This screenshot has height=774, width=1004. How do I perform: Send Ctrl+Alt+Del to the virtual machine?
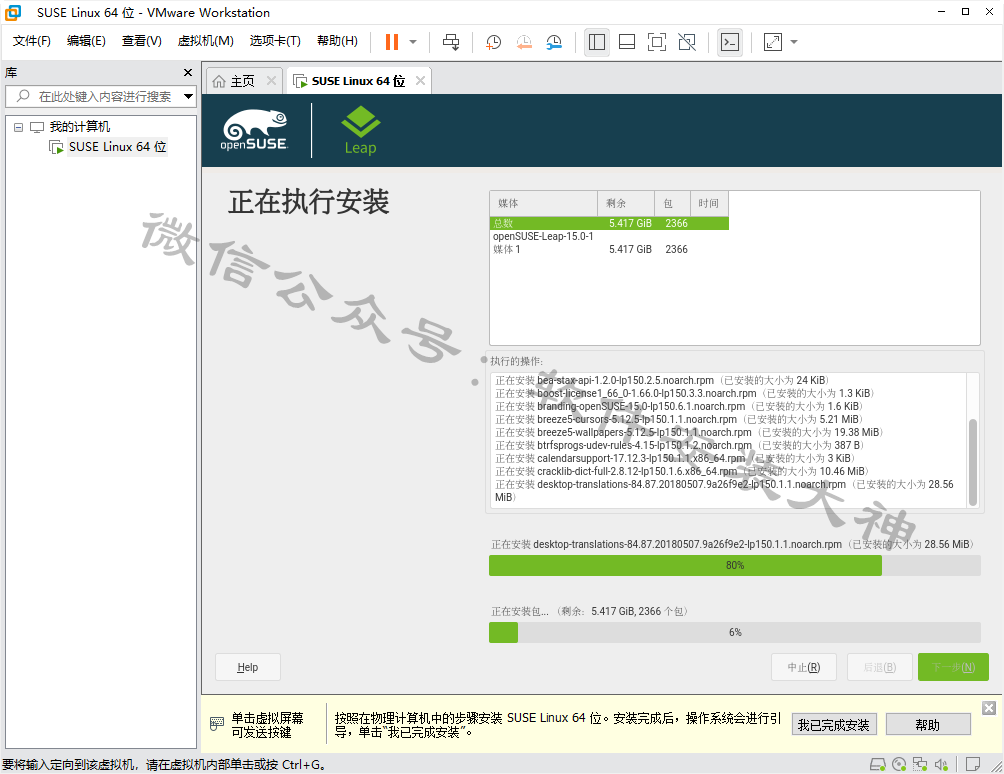pos(451,42)
